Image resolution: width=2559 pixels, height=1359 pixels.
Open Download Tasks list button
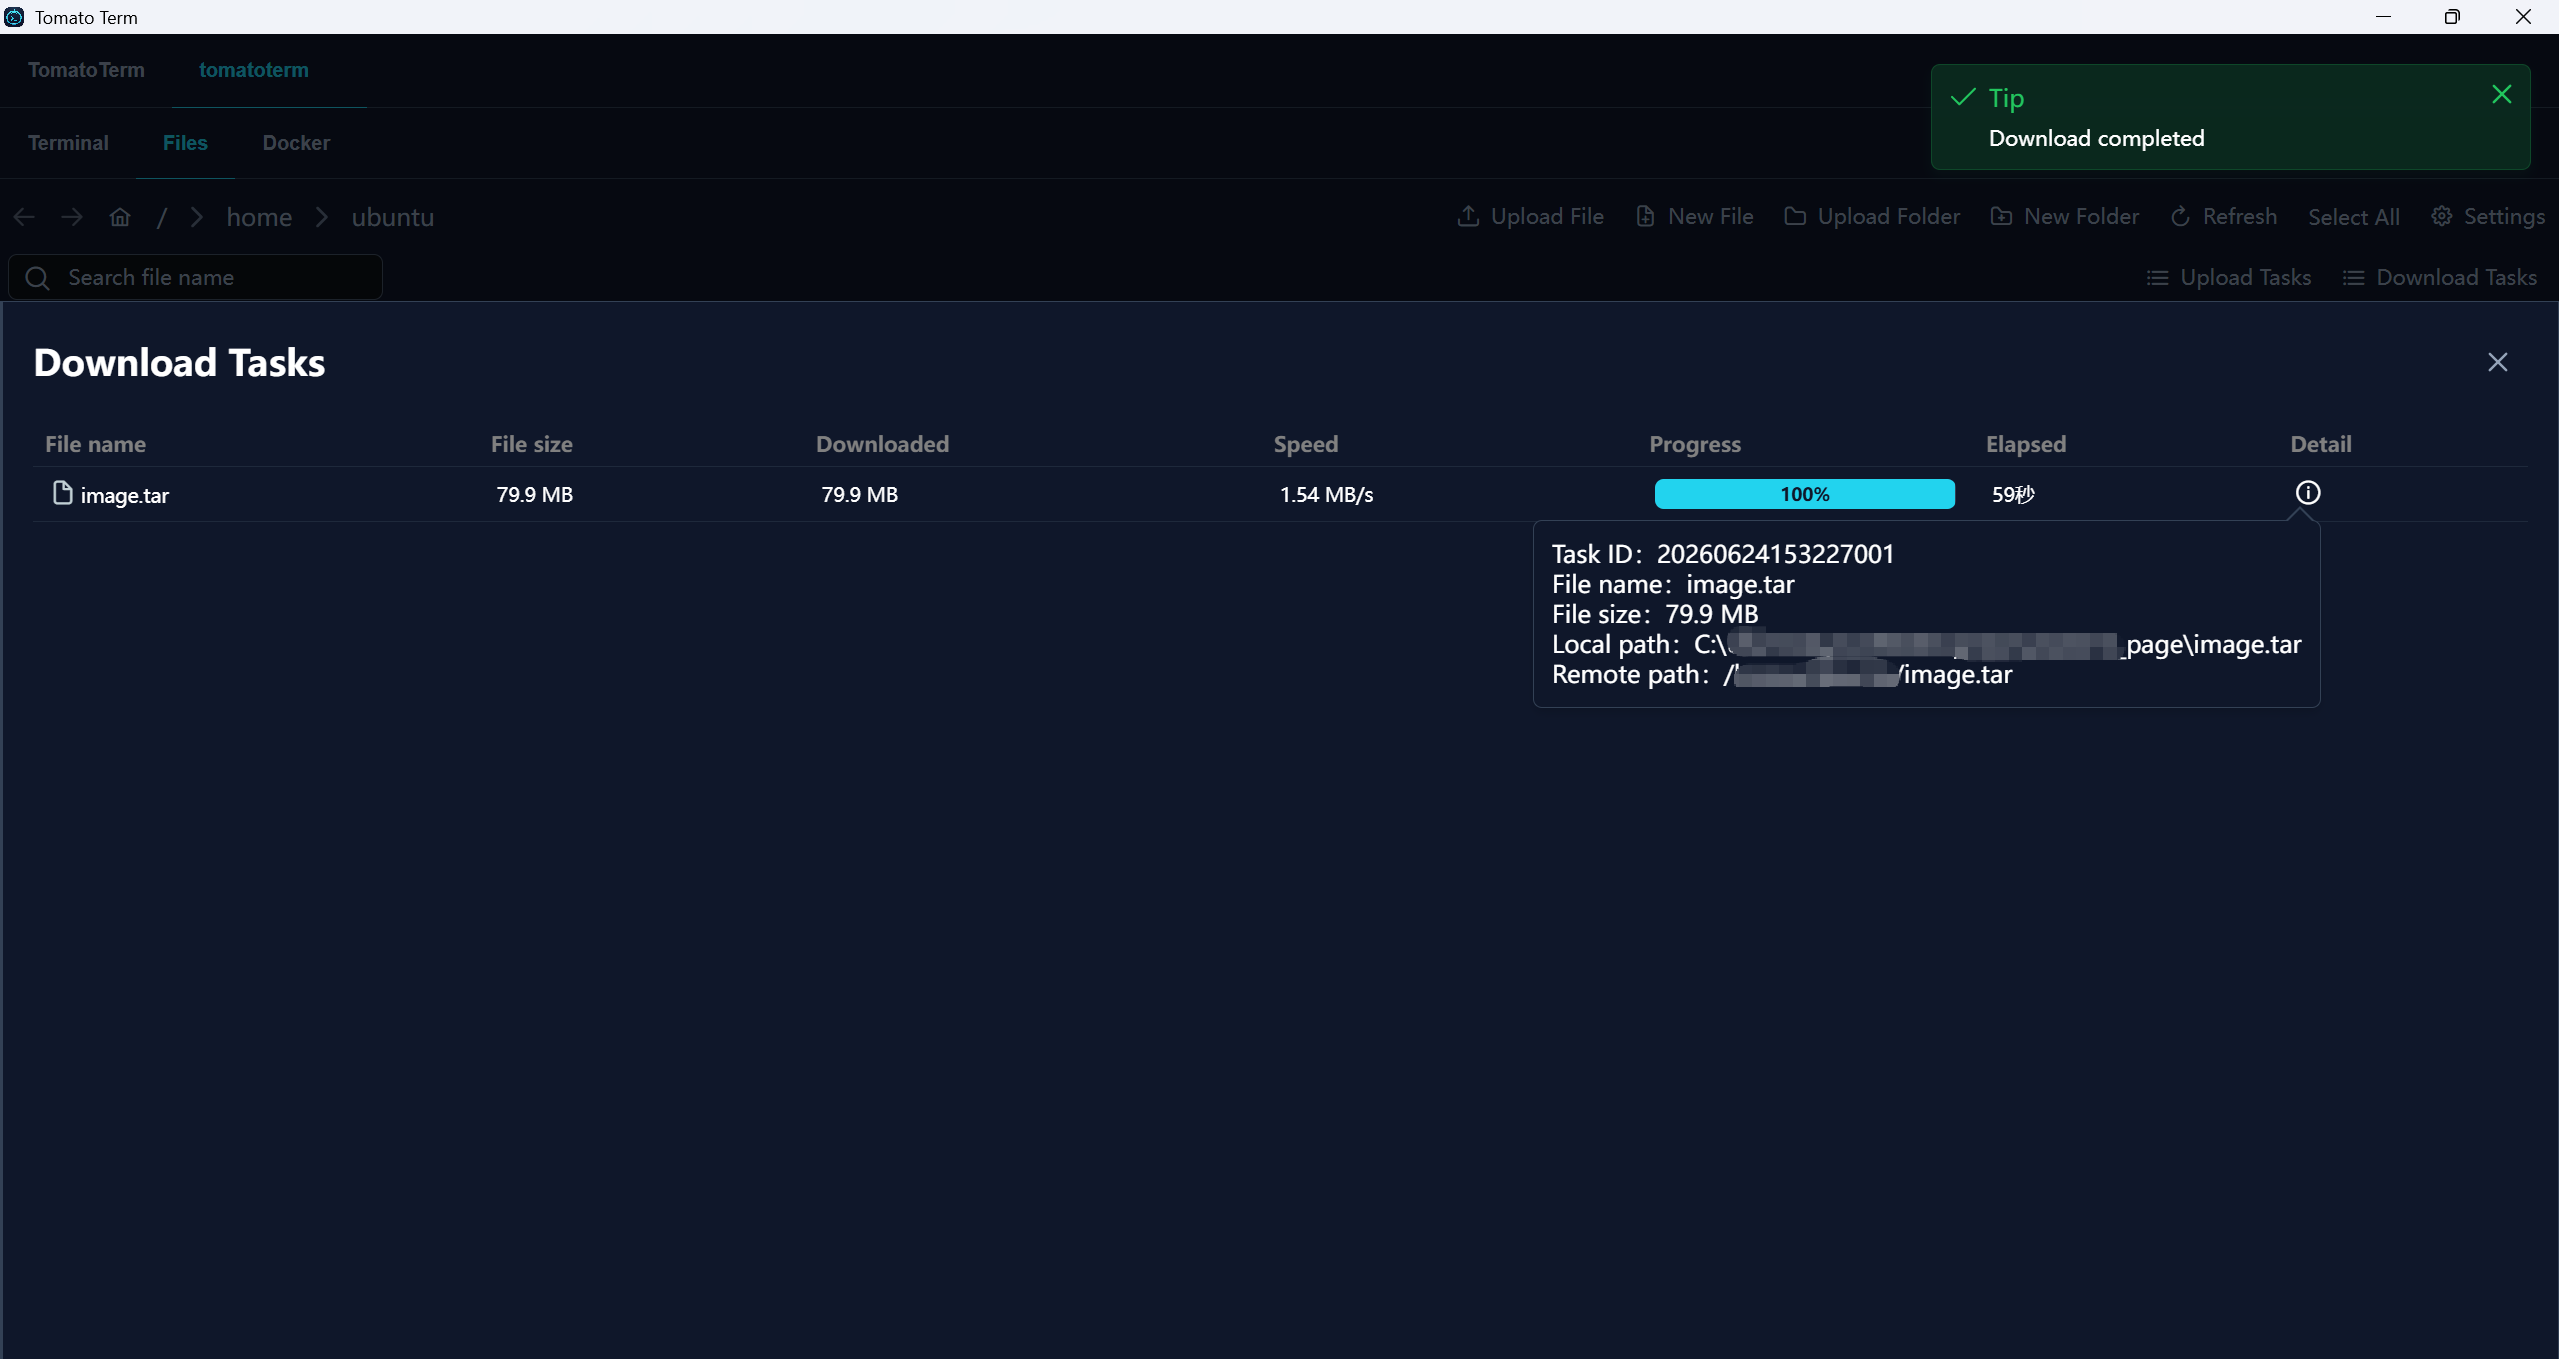pyautogui.click(x=2439, y=277)
